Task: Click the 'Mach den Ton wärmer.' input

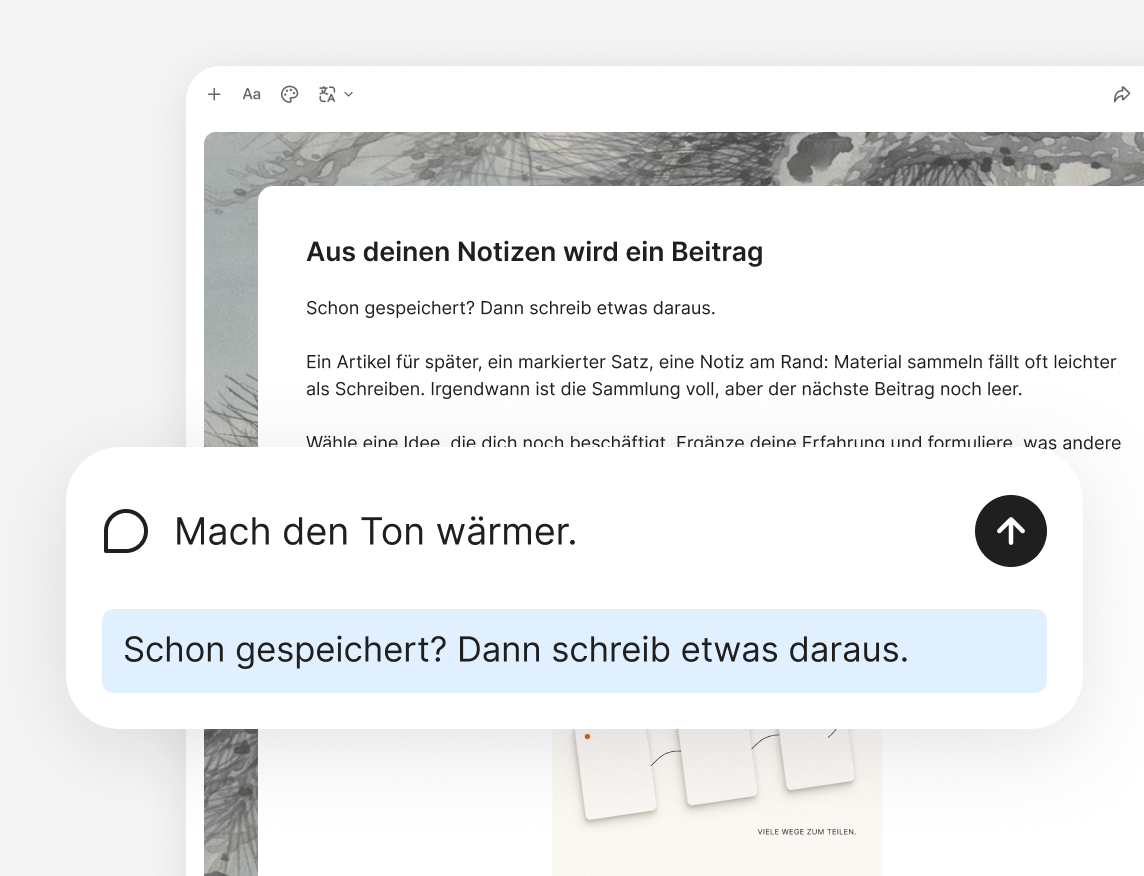Action: click(x=376, y=531)
